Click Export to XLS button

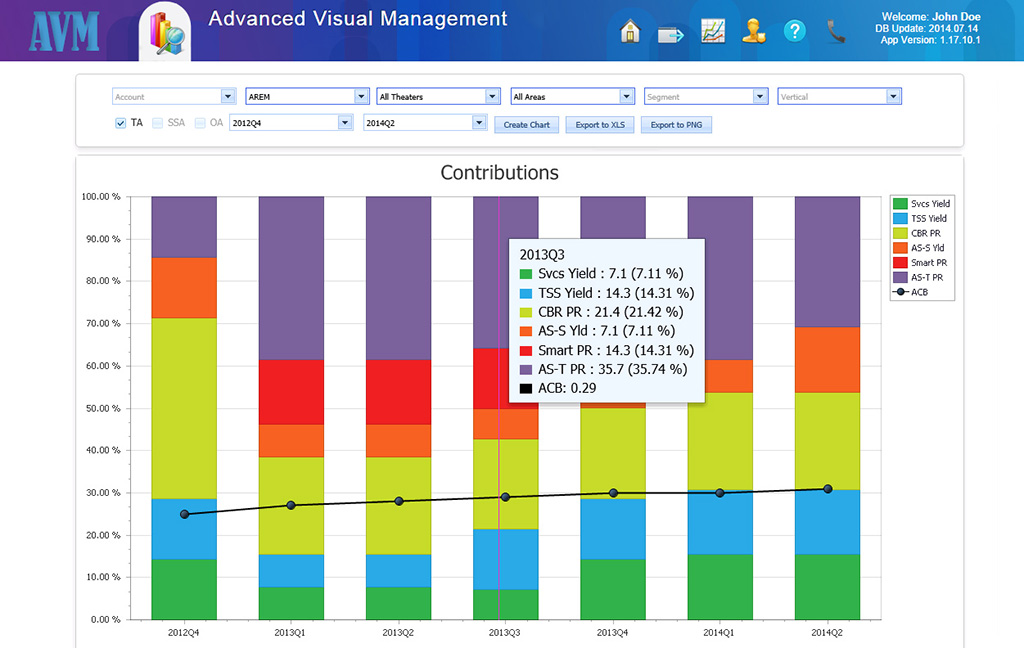(x=599, y=125)
